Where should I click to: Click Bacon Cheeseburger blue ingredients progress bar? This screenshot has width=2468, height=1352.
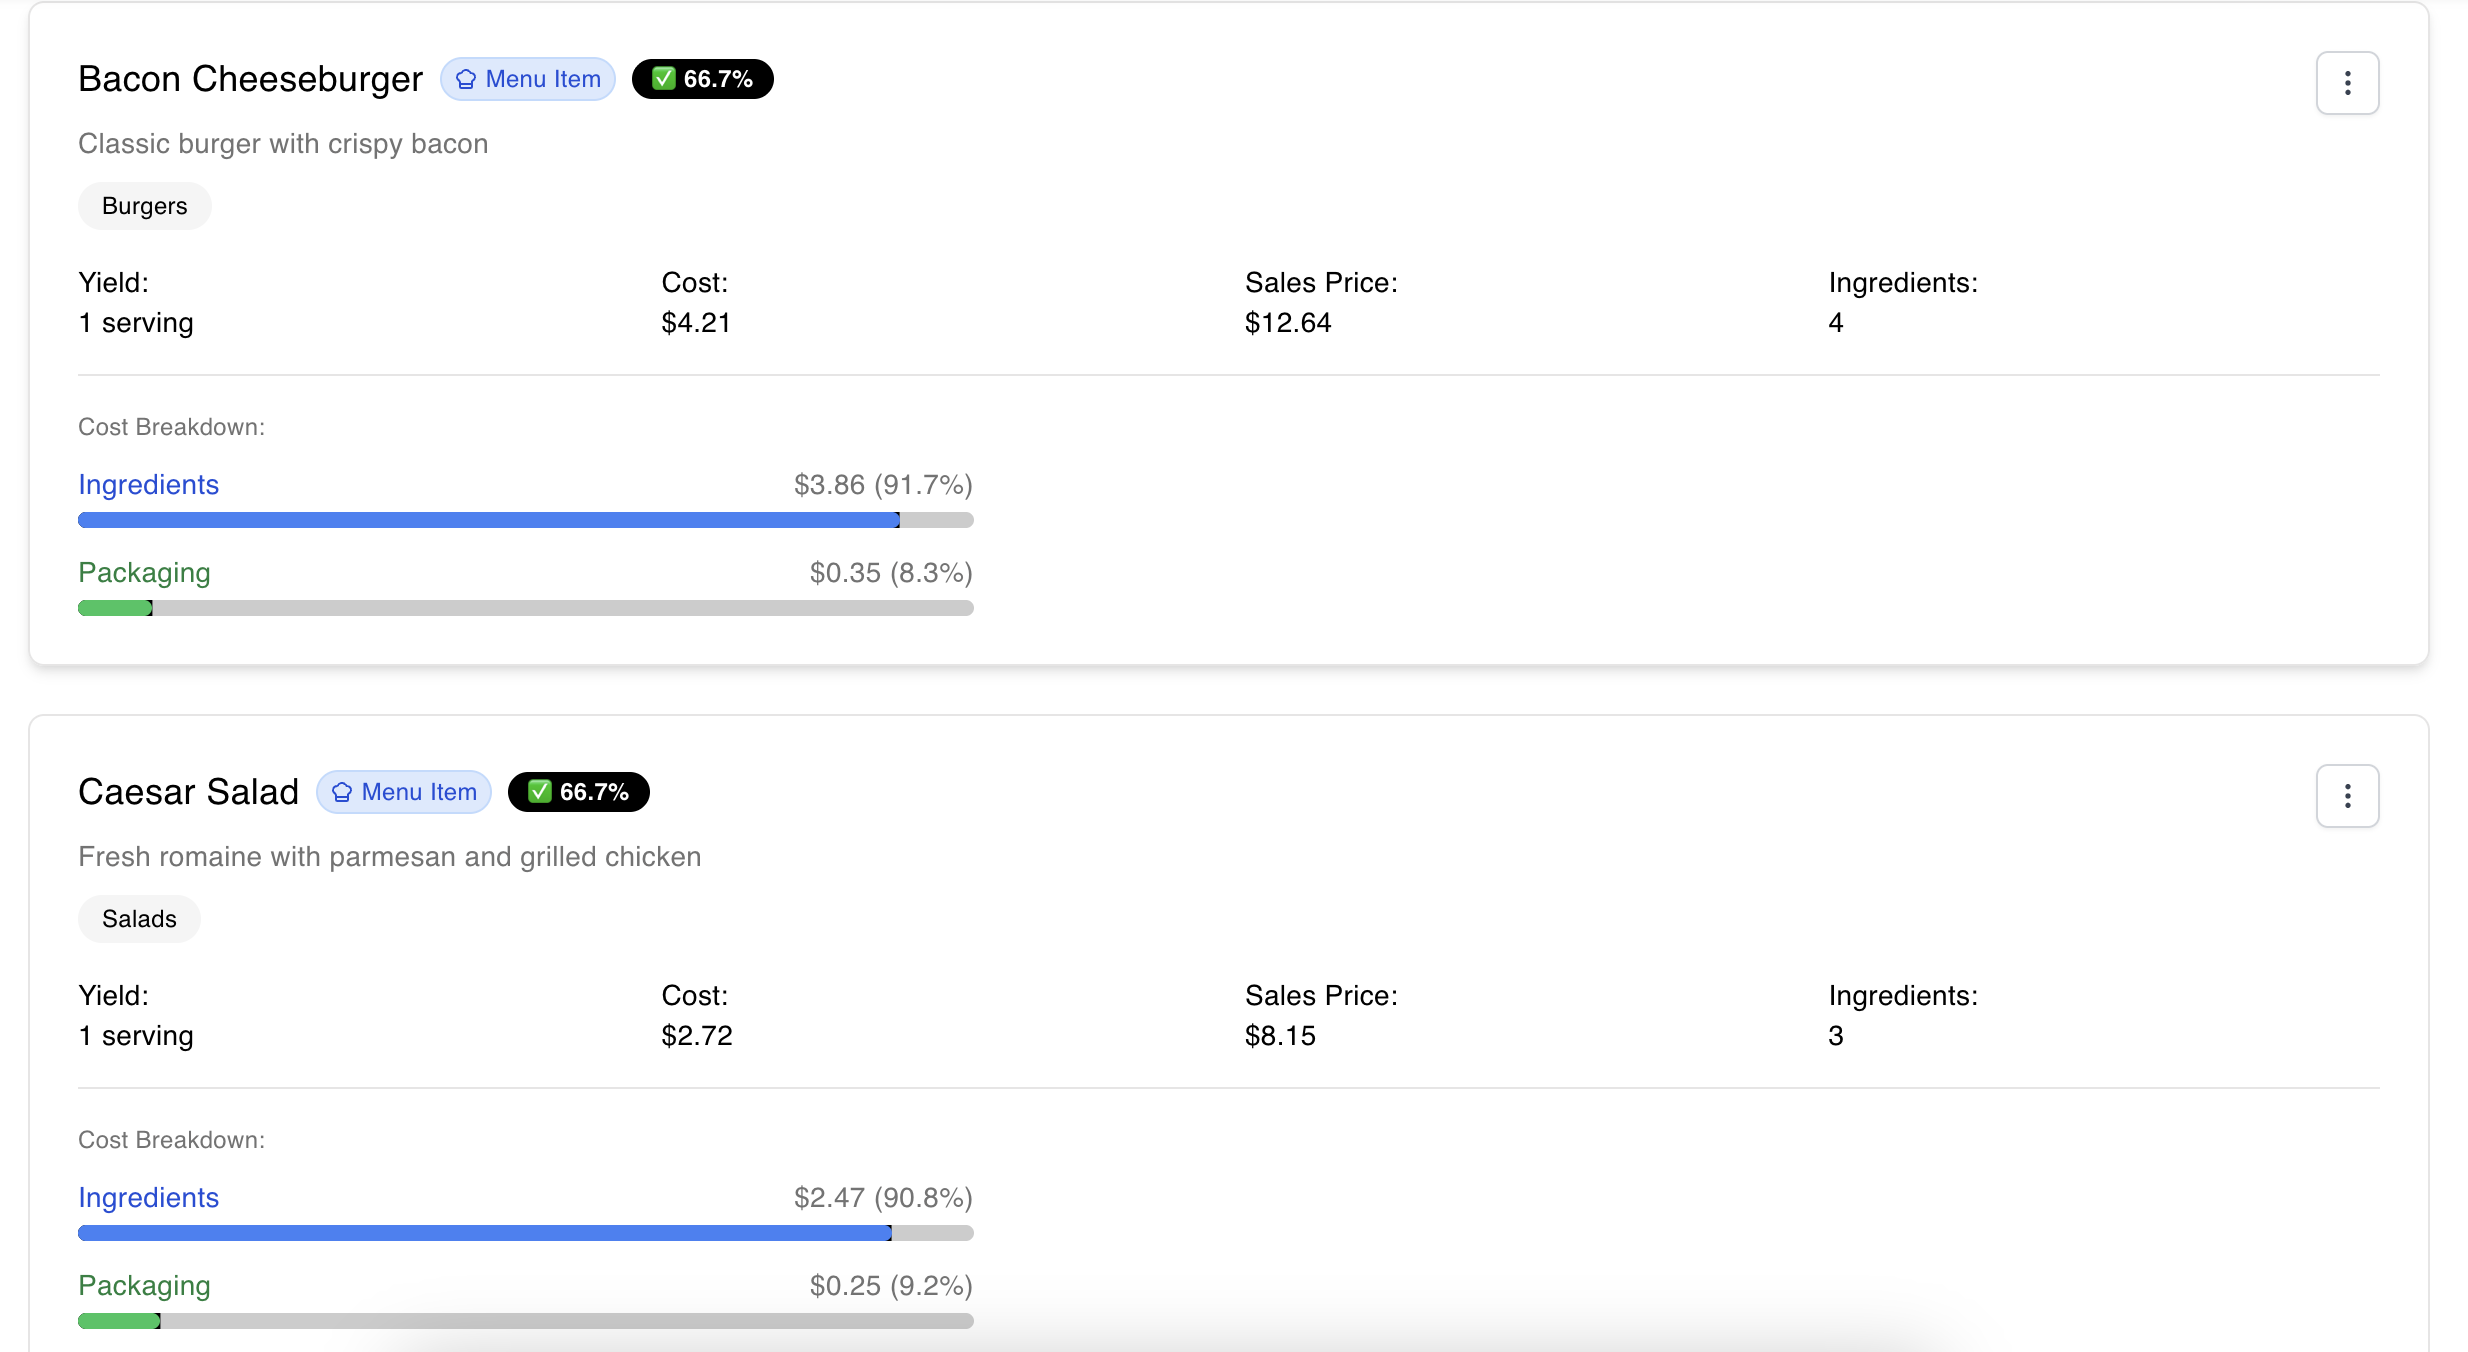(488, 520)
